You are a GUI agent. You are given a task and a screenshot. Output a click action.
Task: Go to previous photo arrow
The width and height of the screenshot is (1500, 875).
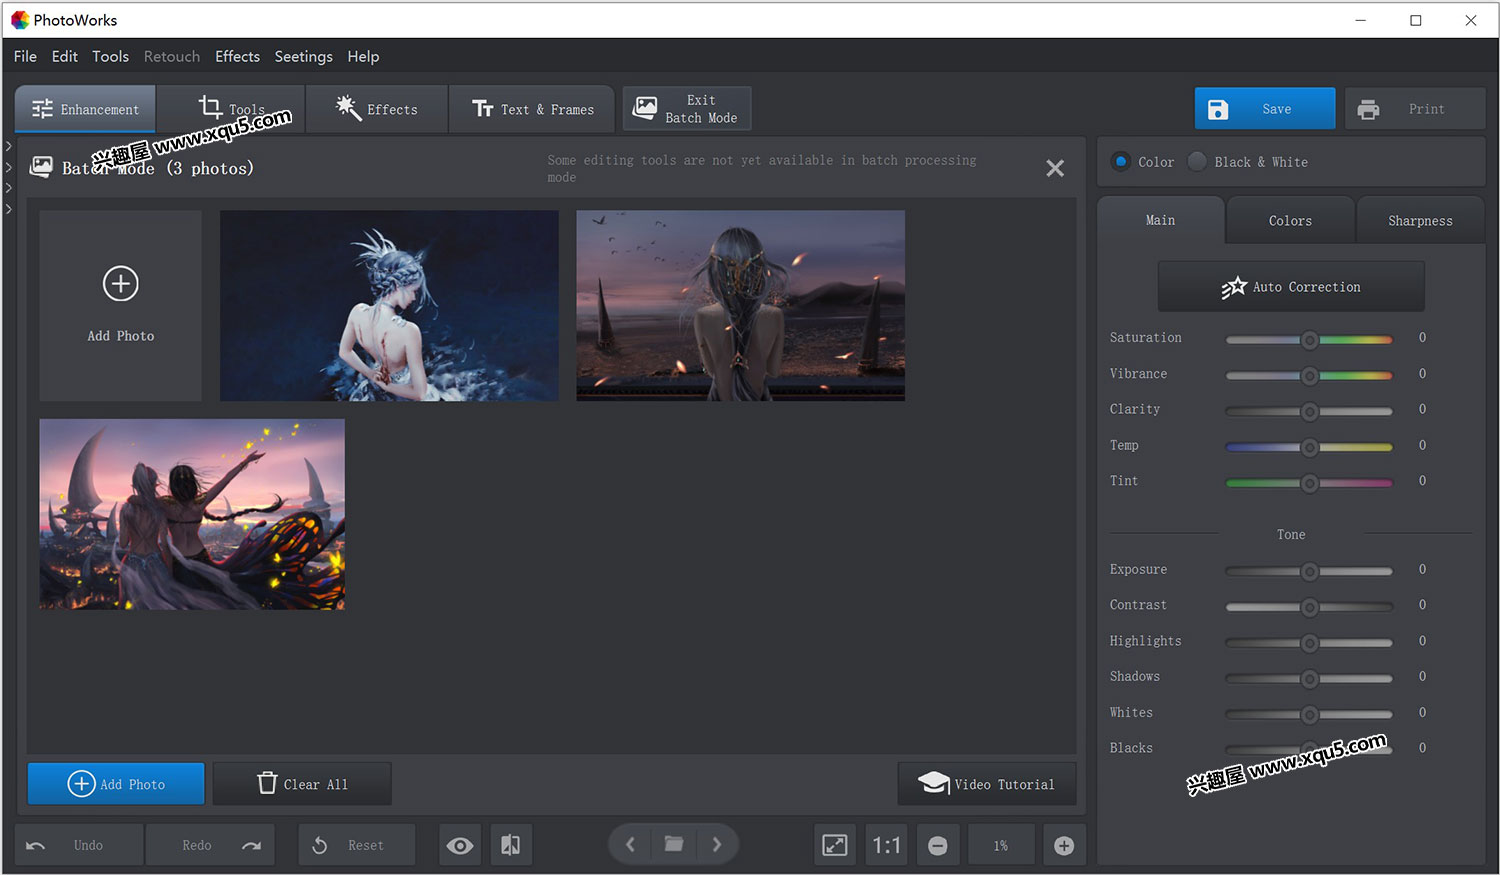pos(630,845)
